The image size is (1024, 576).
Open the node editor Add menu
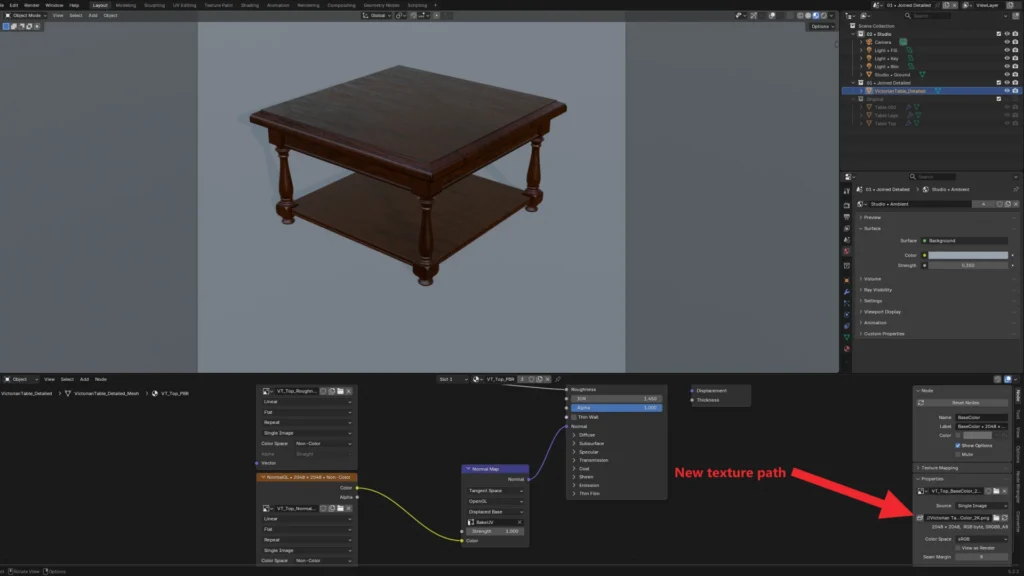click(84, 379)
